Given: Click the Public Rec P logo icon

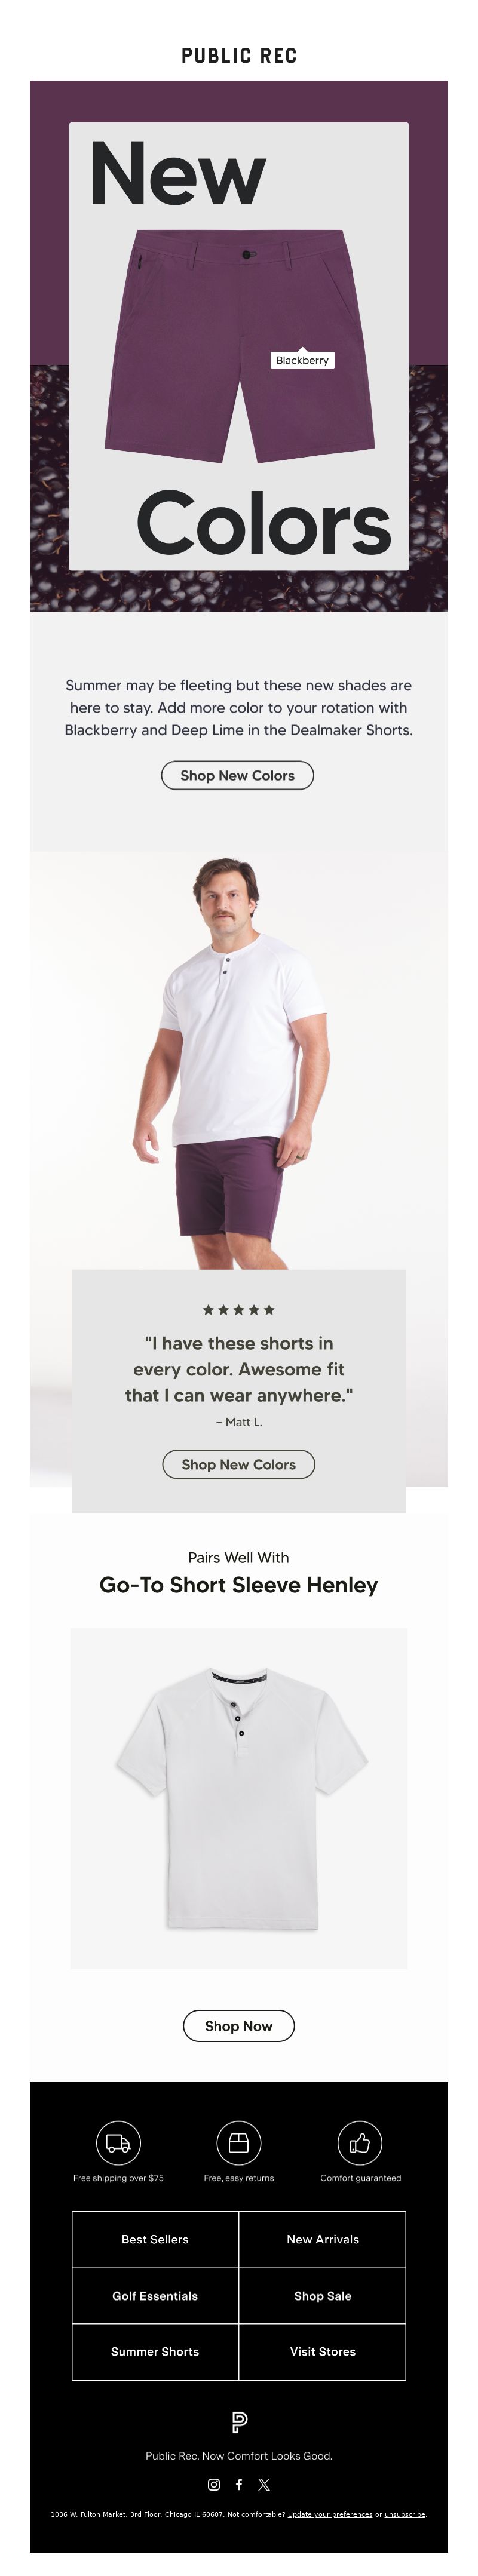Looking at the screenshot, I should pos(239,2422).
